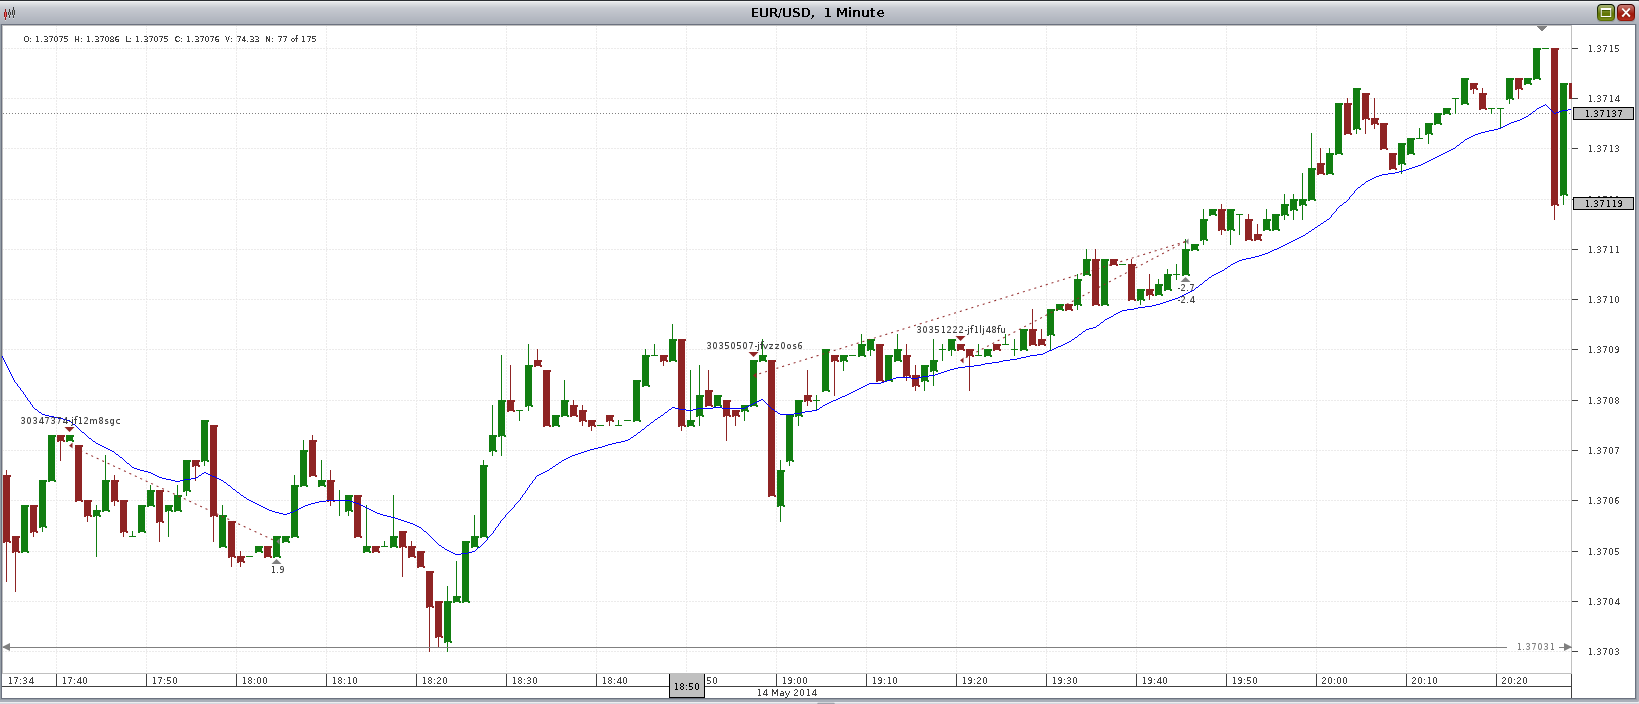
Task: Click the 18:00 time axis label
Action: (x=254, y=681)
